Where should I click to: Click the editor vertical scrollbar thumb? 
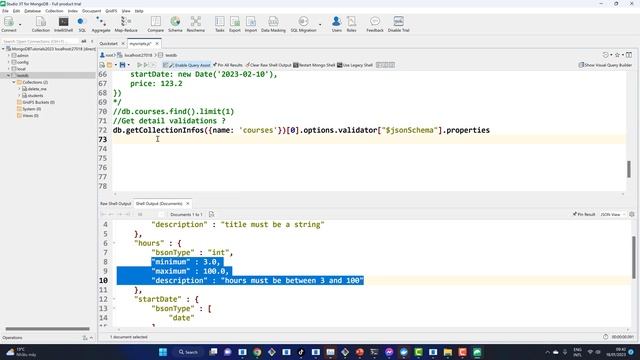(x=629, y=169)
